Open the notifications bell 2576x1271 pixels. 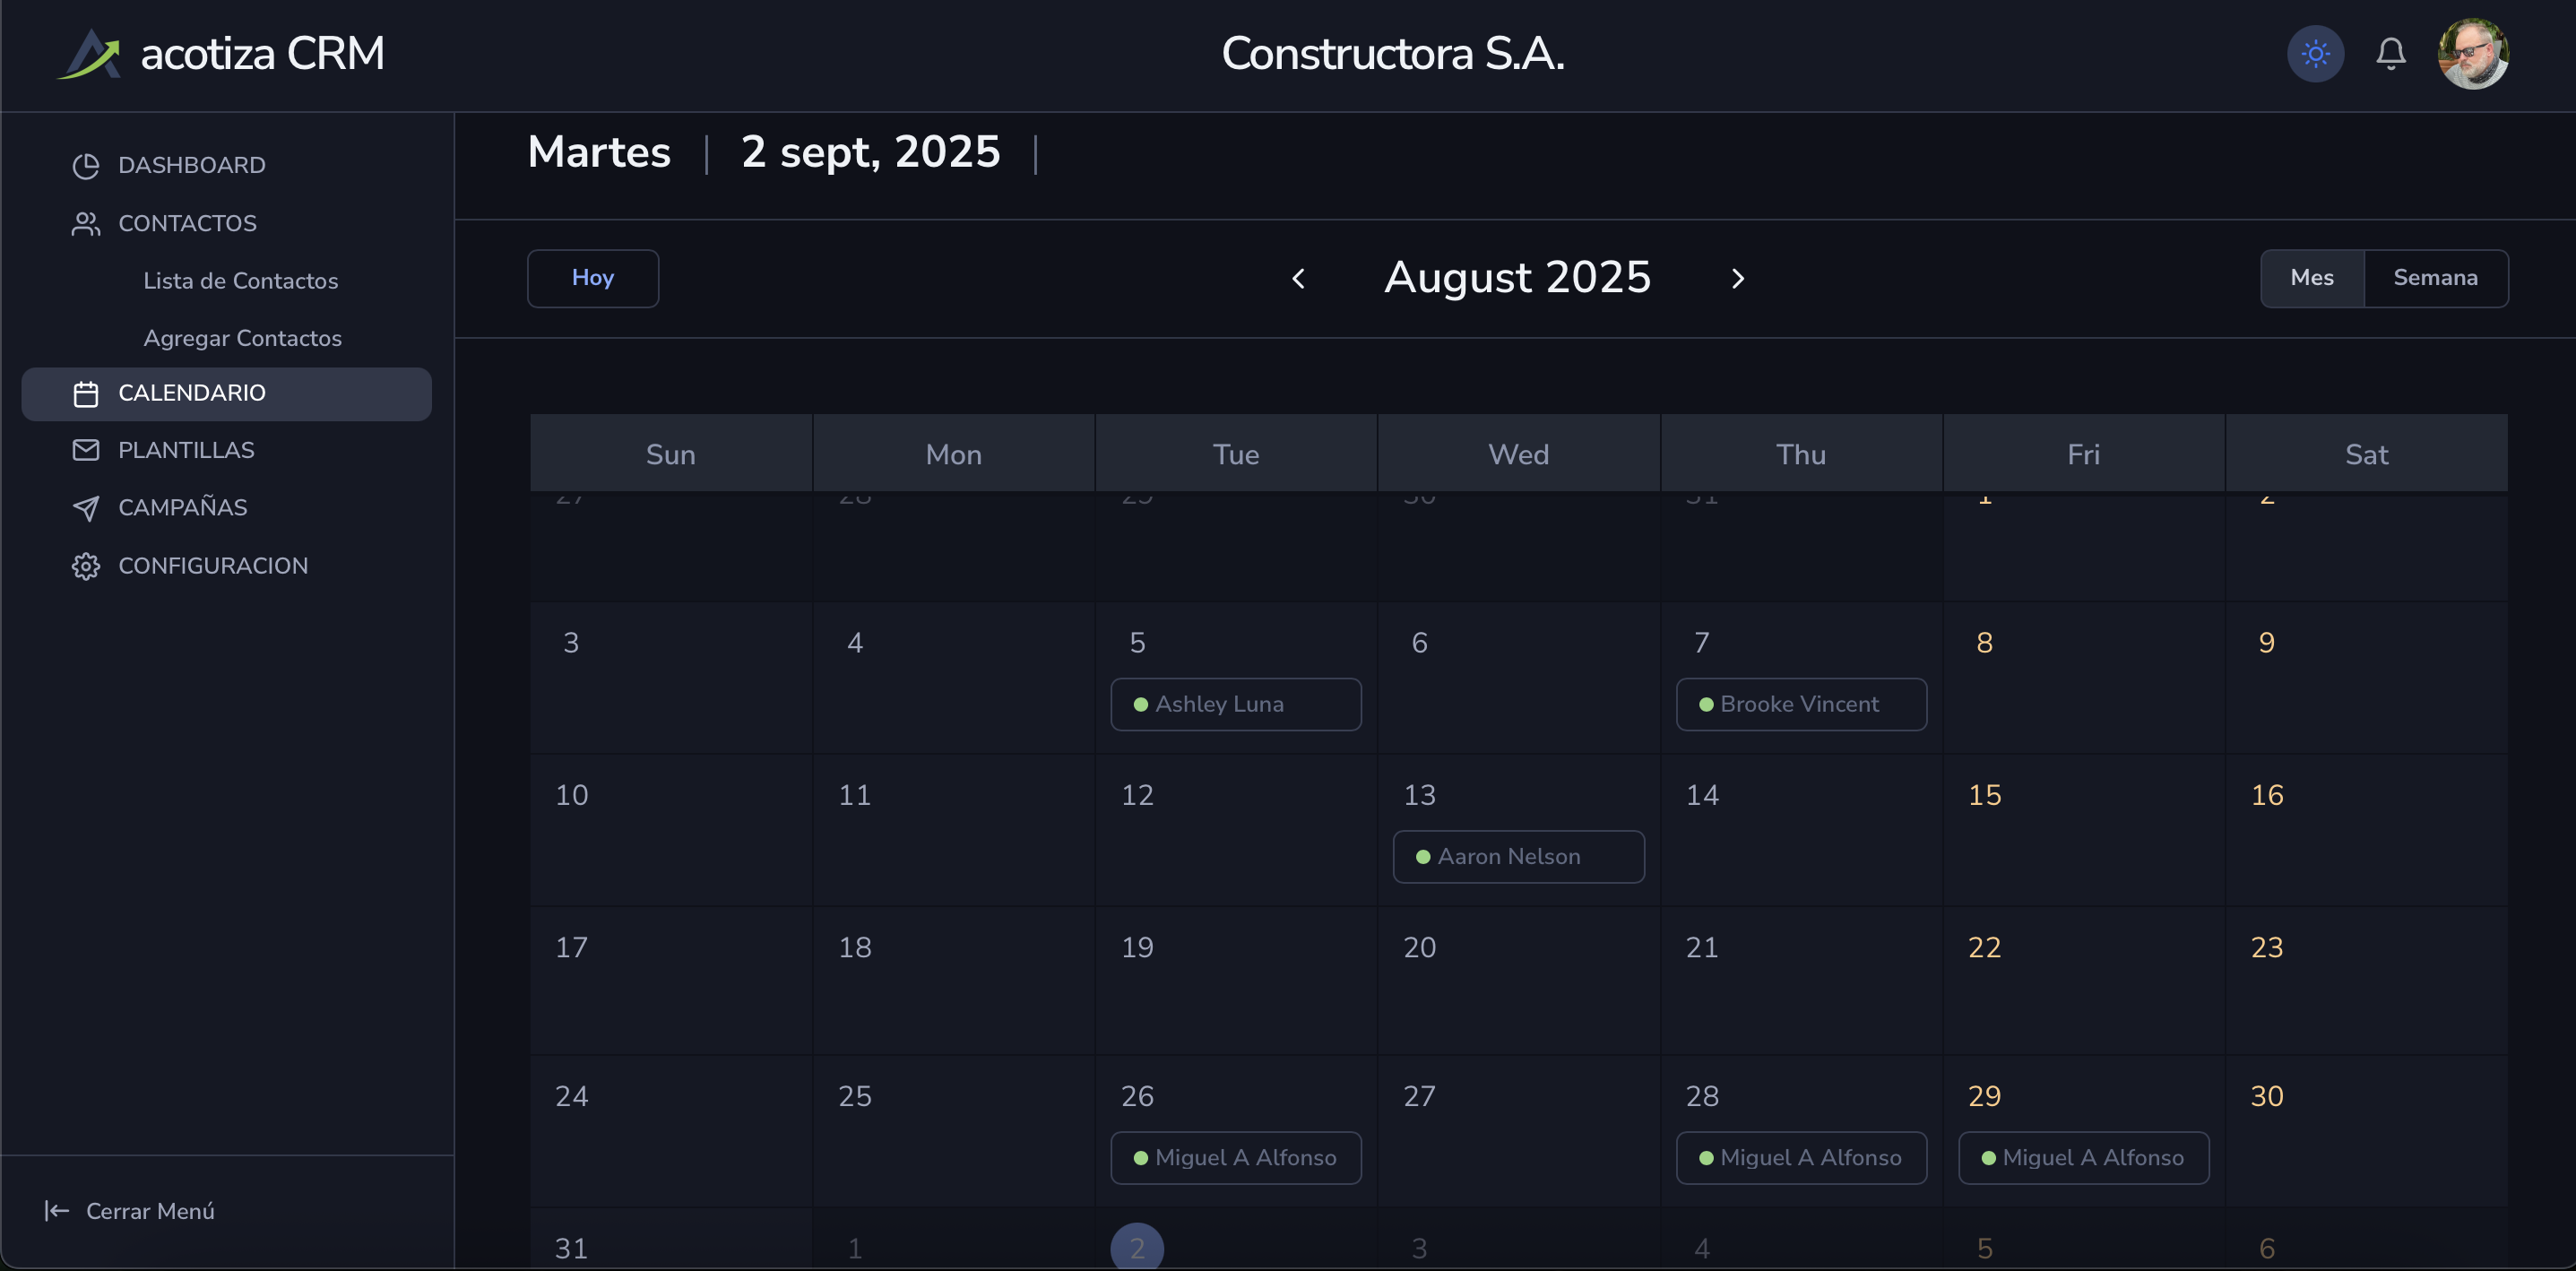2390,54
